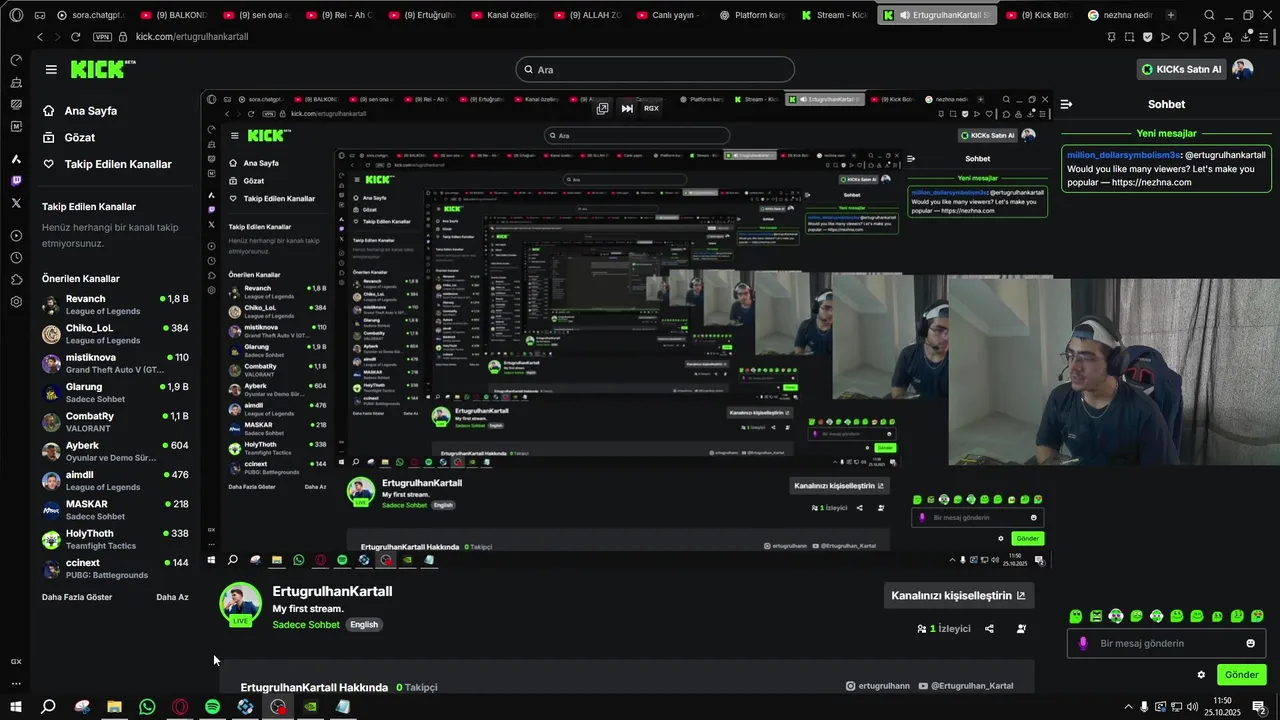Click the nezhna.com link in chat message

click(1151, 183)
